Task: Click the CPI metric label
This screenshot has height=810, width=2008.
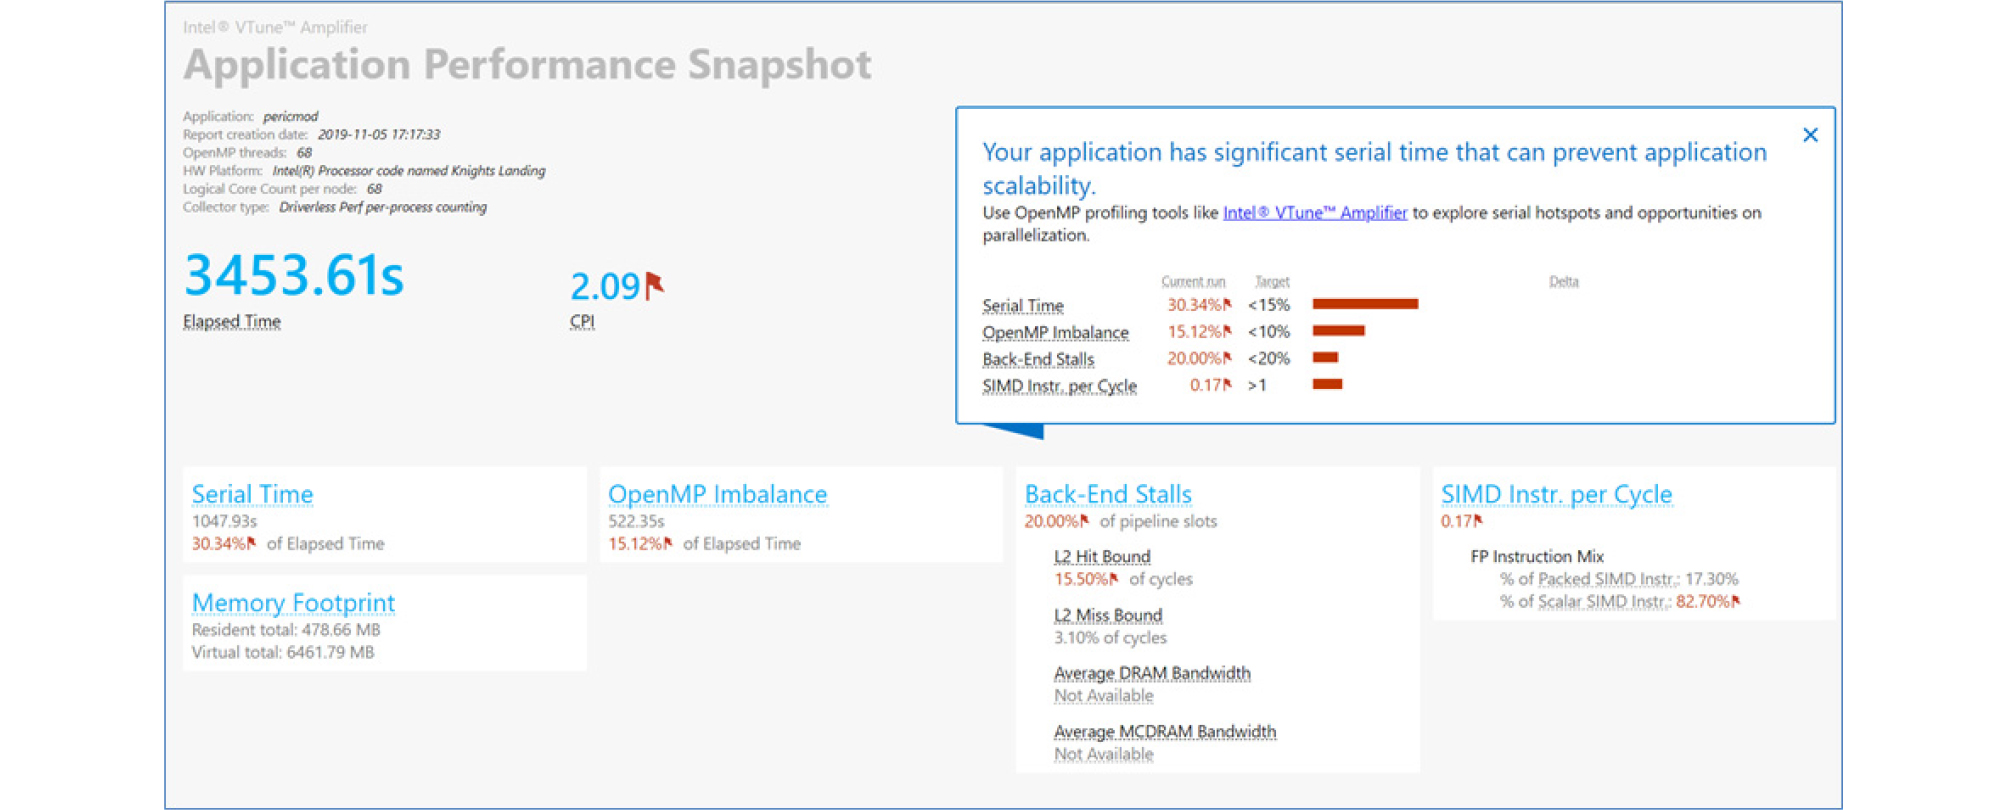Action: coord(582,322)
